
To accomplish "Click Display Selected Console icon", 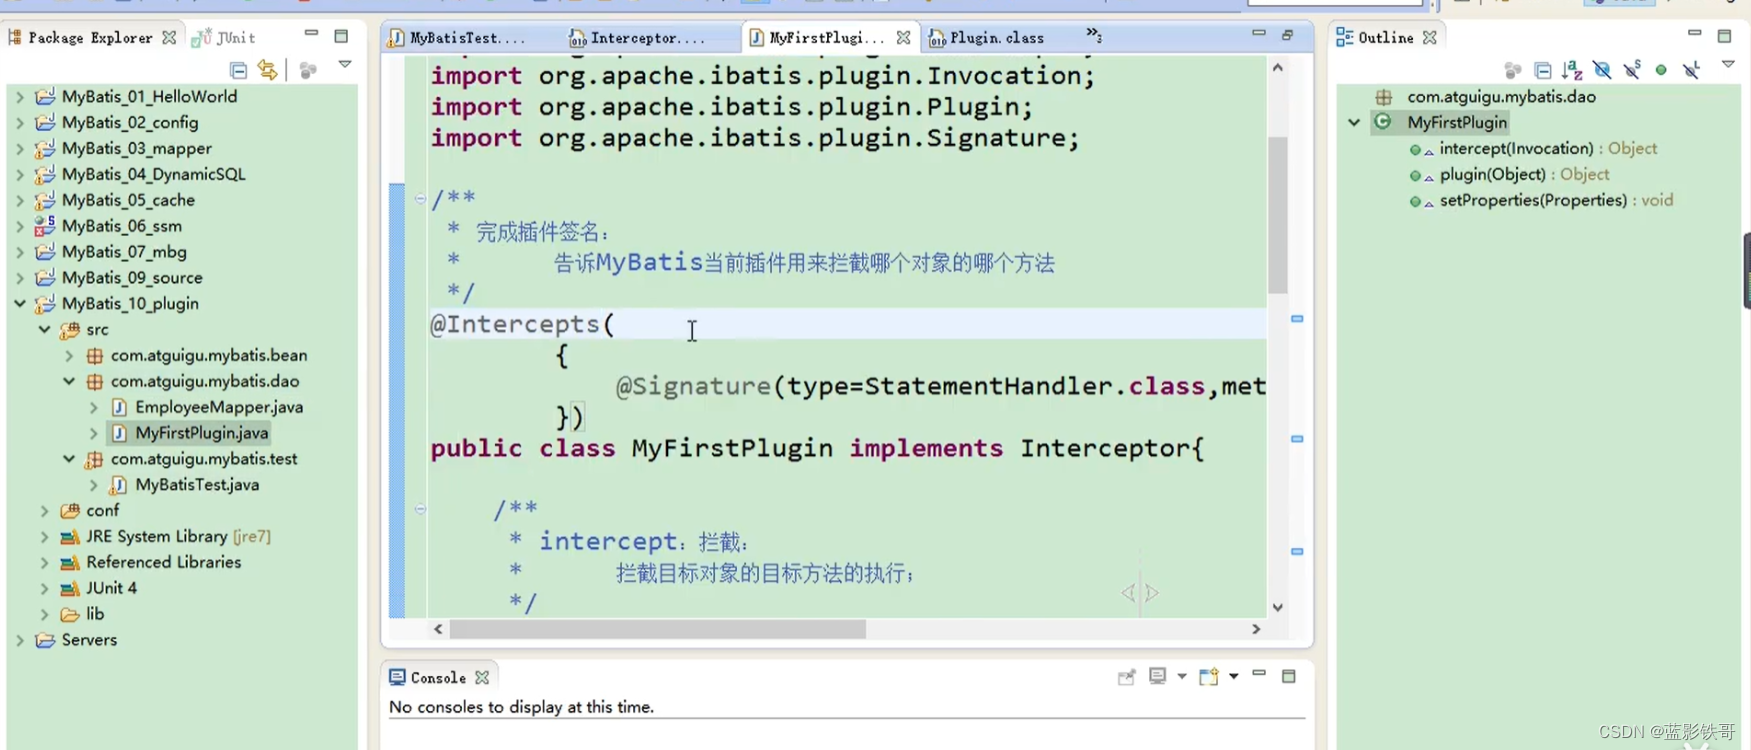I will coord(1157,676).
